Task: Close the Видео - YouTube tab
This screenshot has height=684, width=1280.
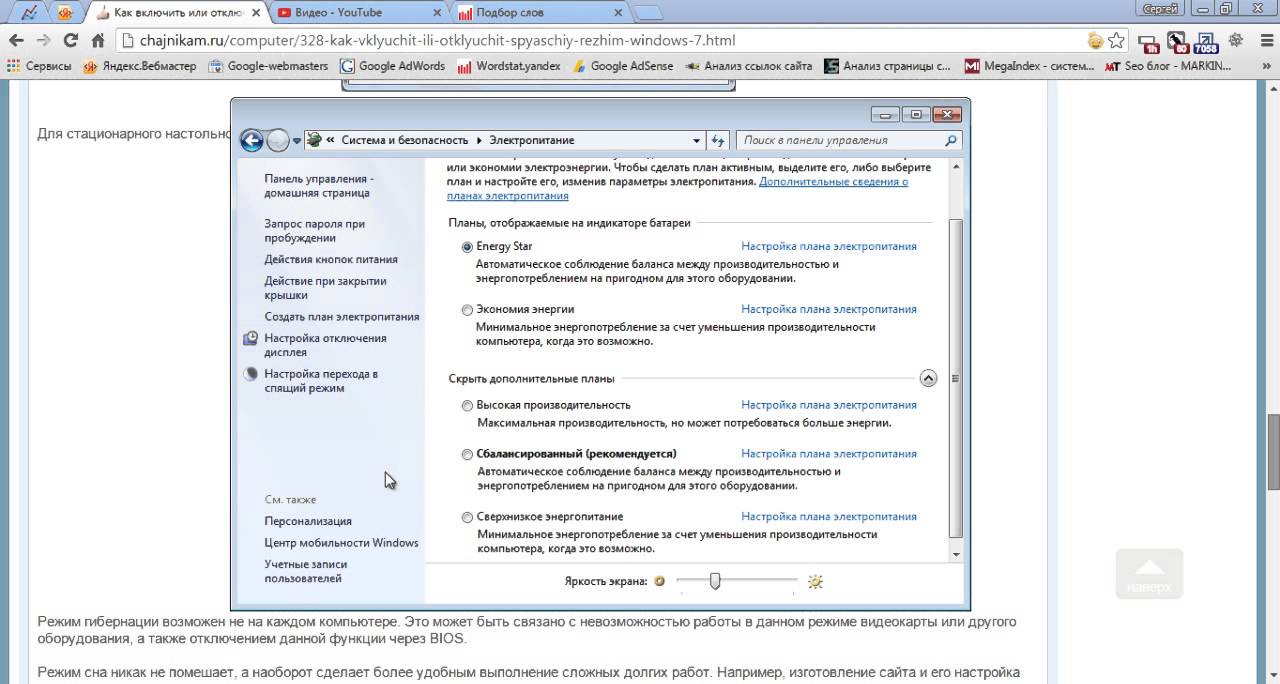Action: pyautogui.click(x=435, y=13)
